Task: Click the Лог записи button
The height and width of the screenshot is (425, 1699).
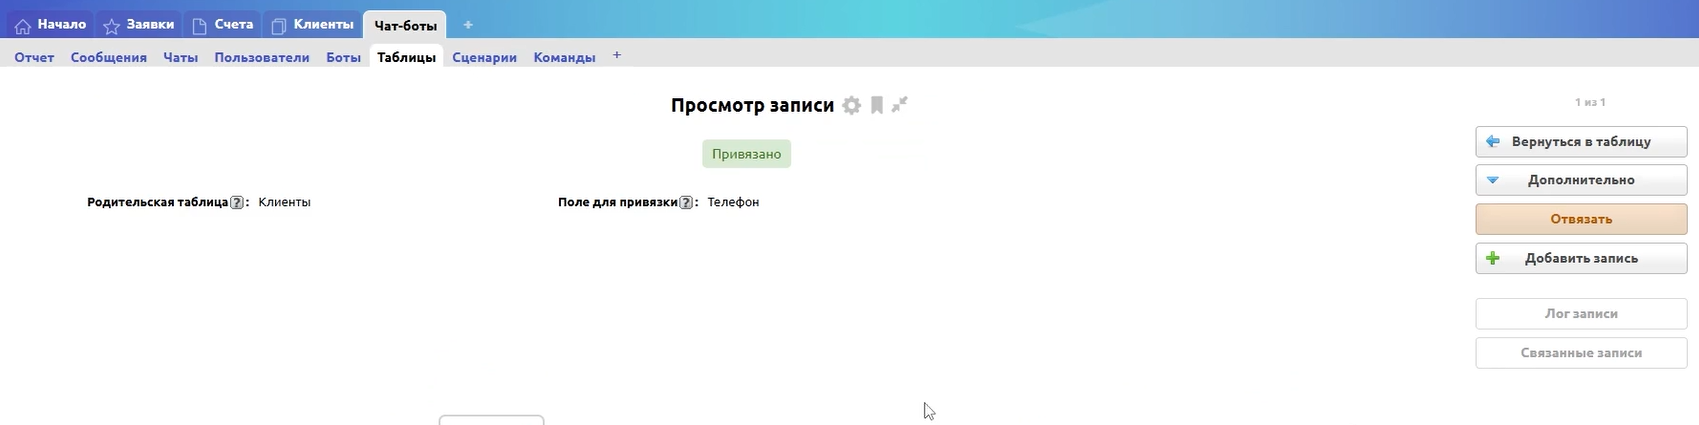Action: (1581, 313)
